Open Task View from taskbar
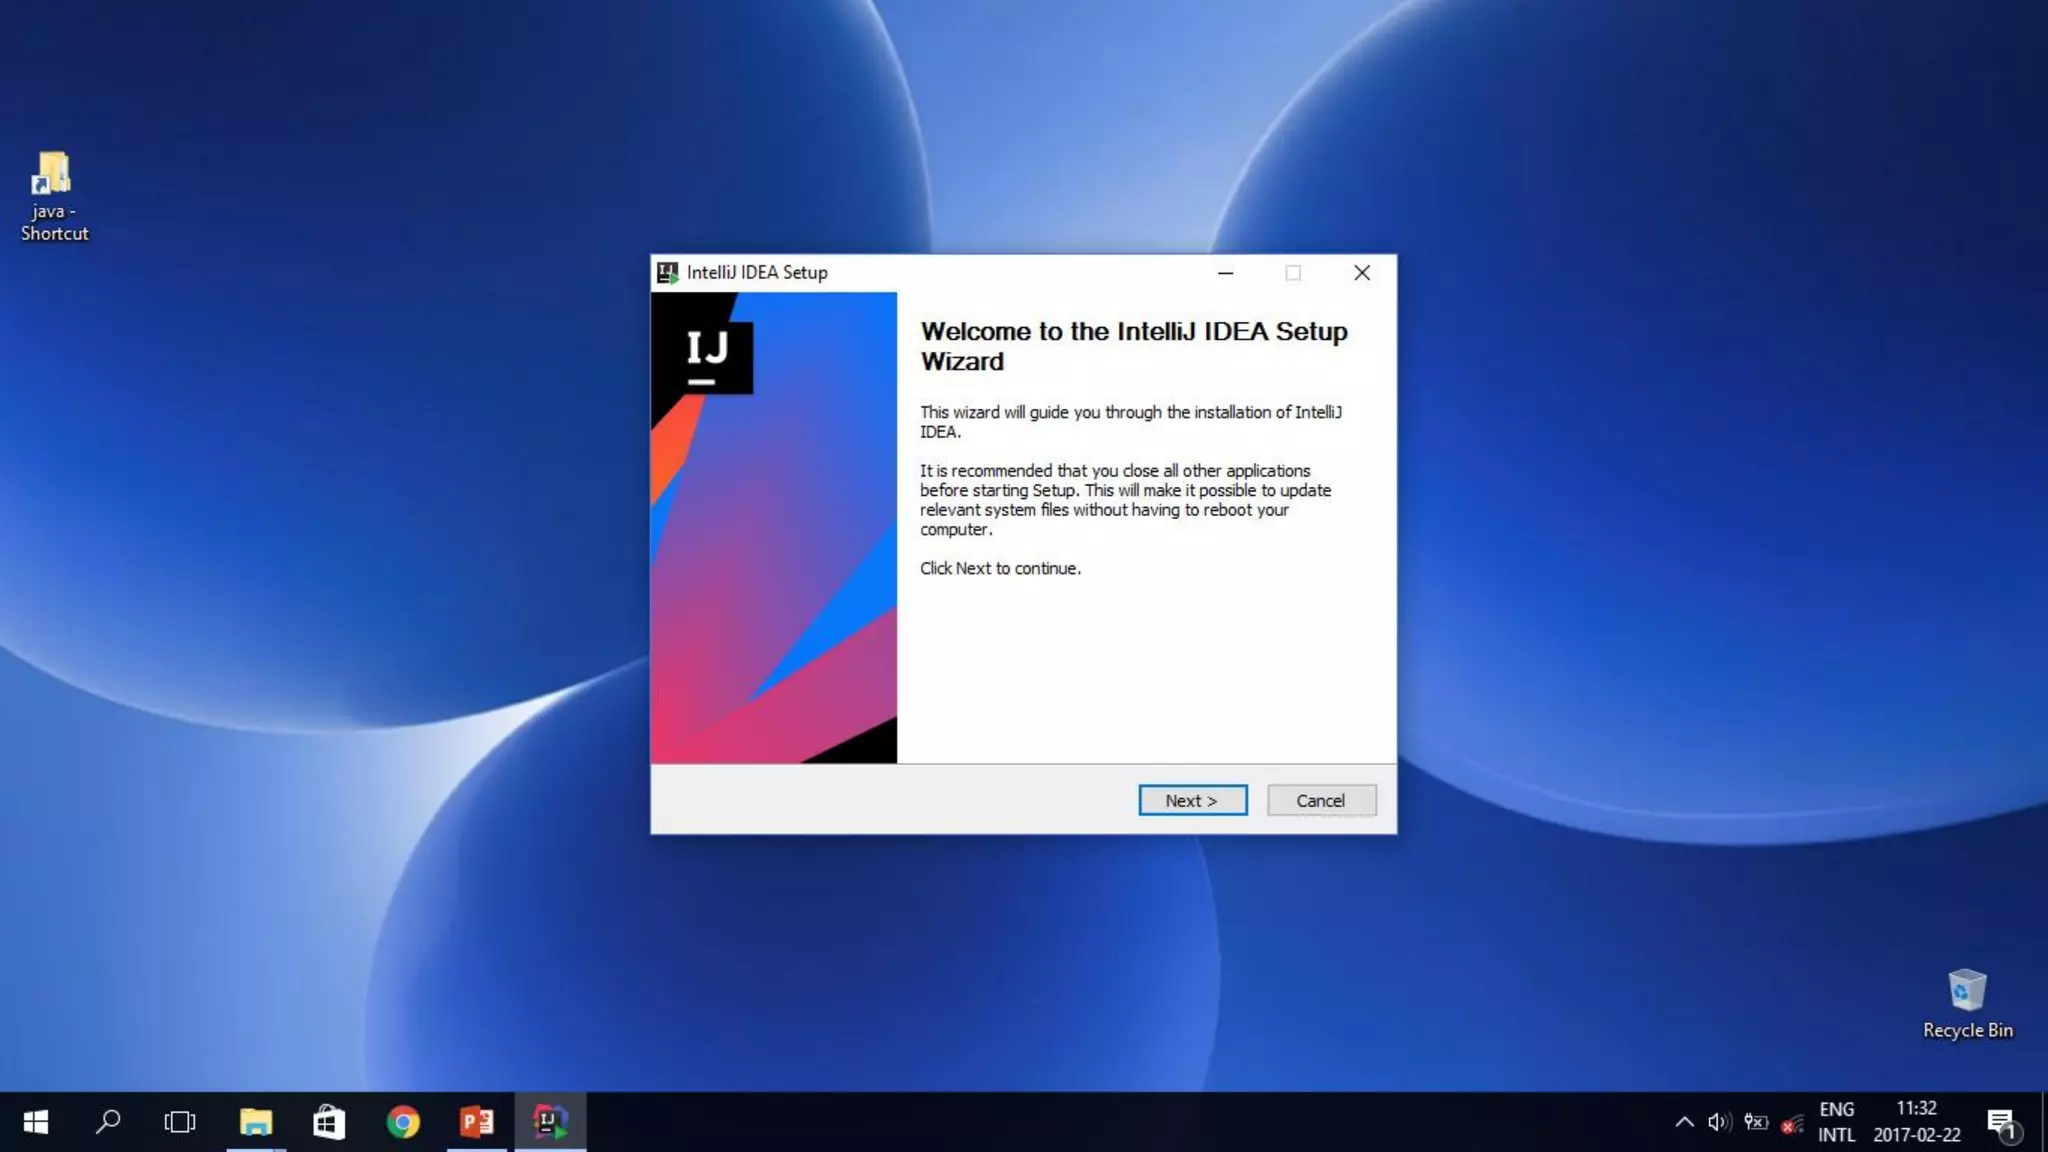Image resolution: width=2048 pixels, height=1152 pixels. (180, 1122)
